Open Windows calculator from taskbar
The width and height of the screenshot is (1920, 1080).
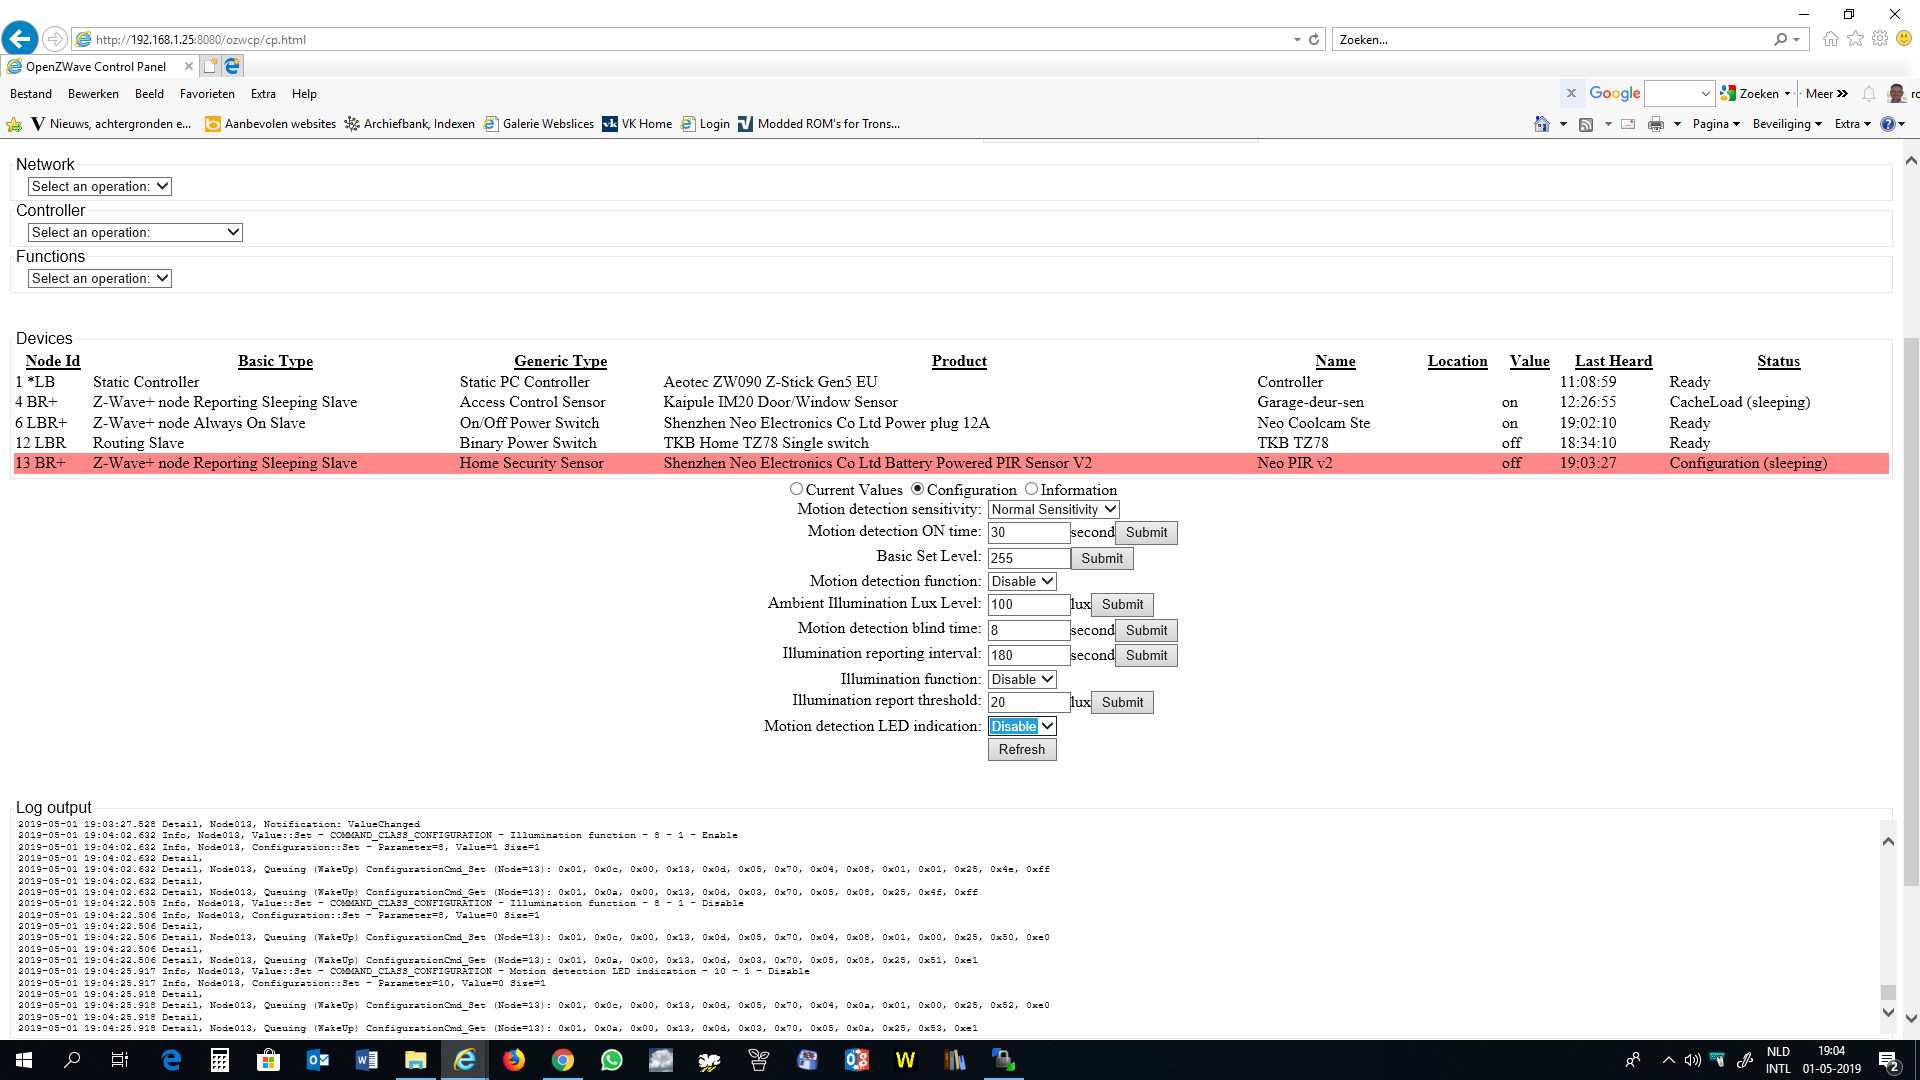point(220,1060)
